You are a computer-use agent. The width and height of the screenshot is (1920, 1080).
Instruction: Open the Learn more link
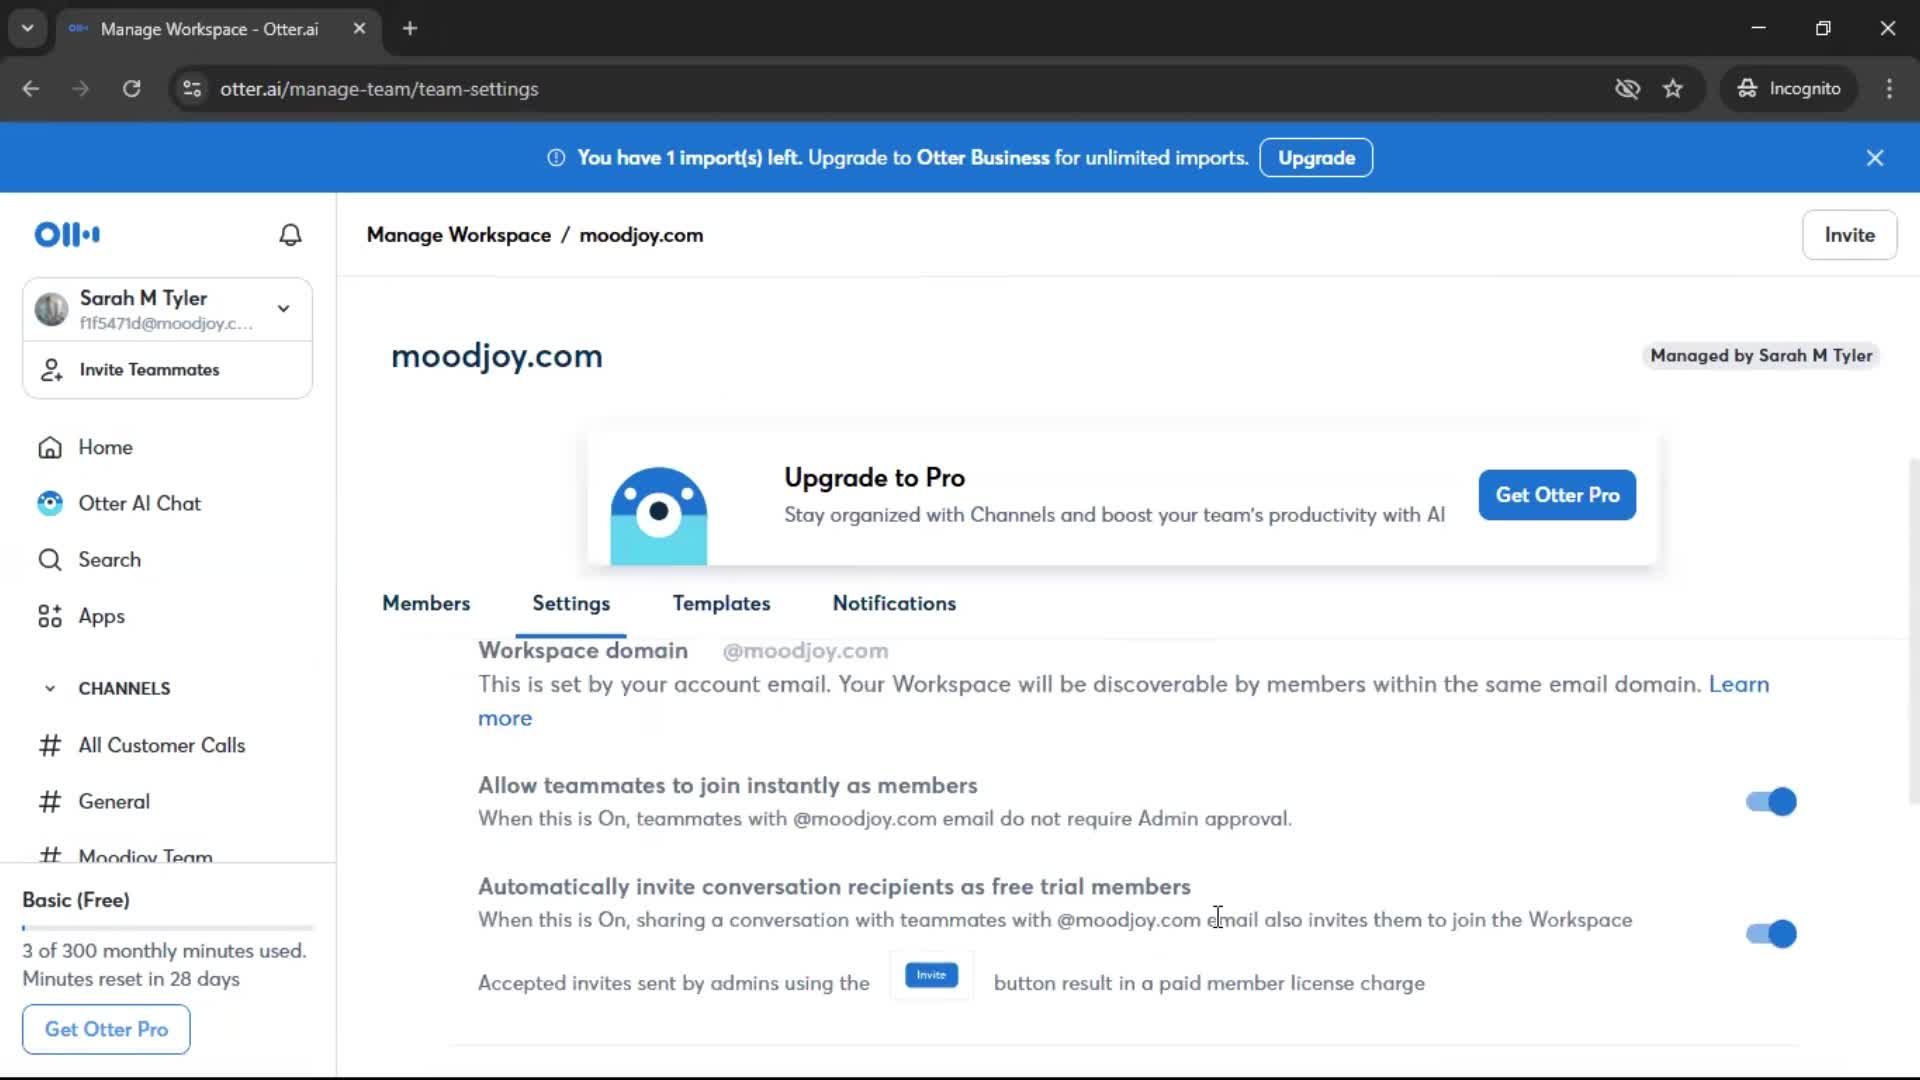pos(1738,685)
